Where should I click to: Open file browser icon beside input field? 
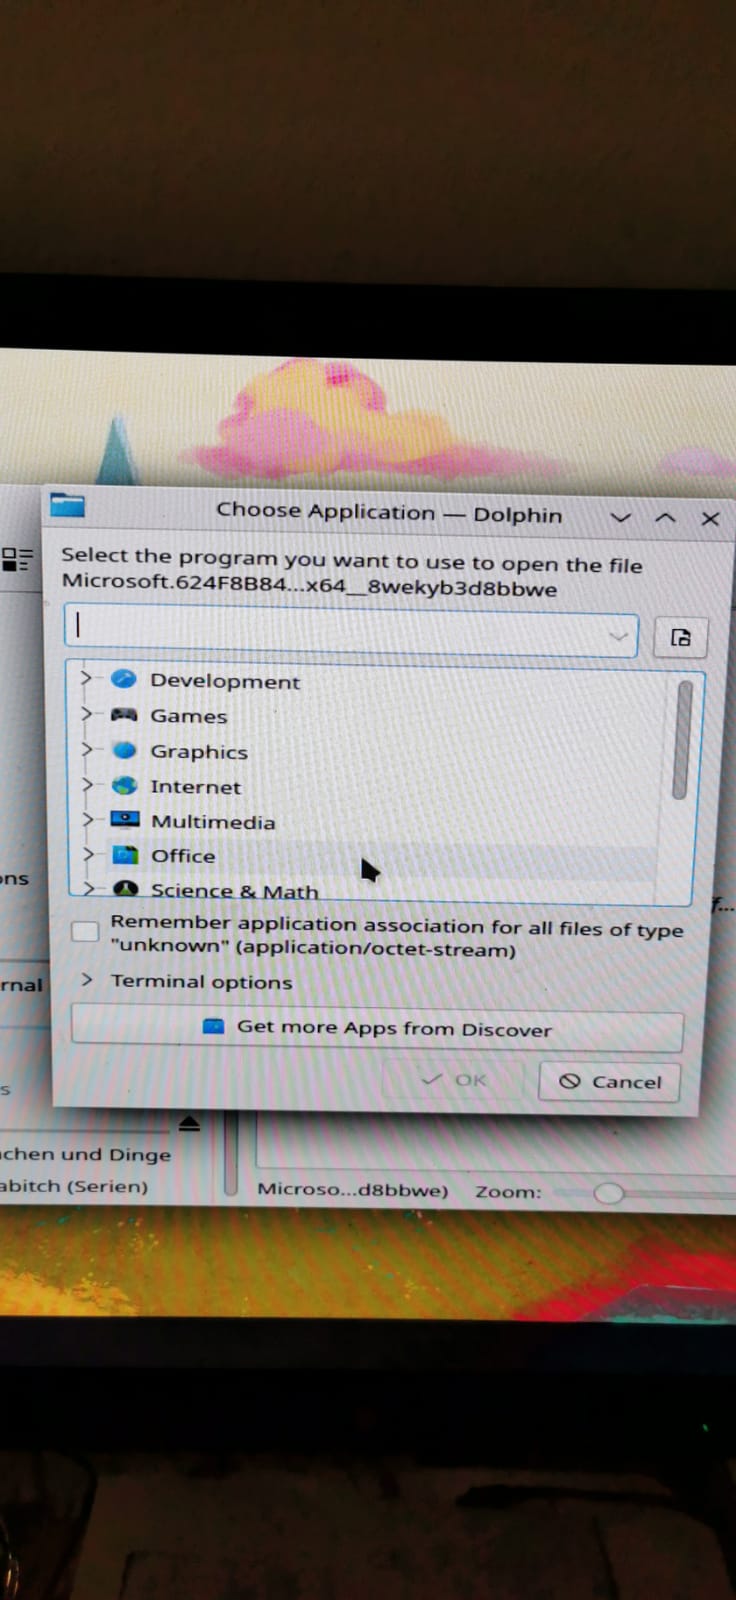click(680, 637)
